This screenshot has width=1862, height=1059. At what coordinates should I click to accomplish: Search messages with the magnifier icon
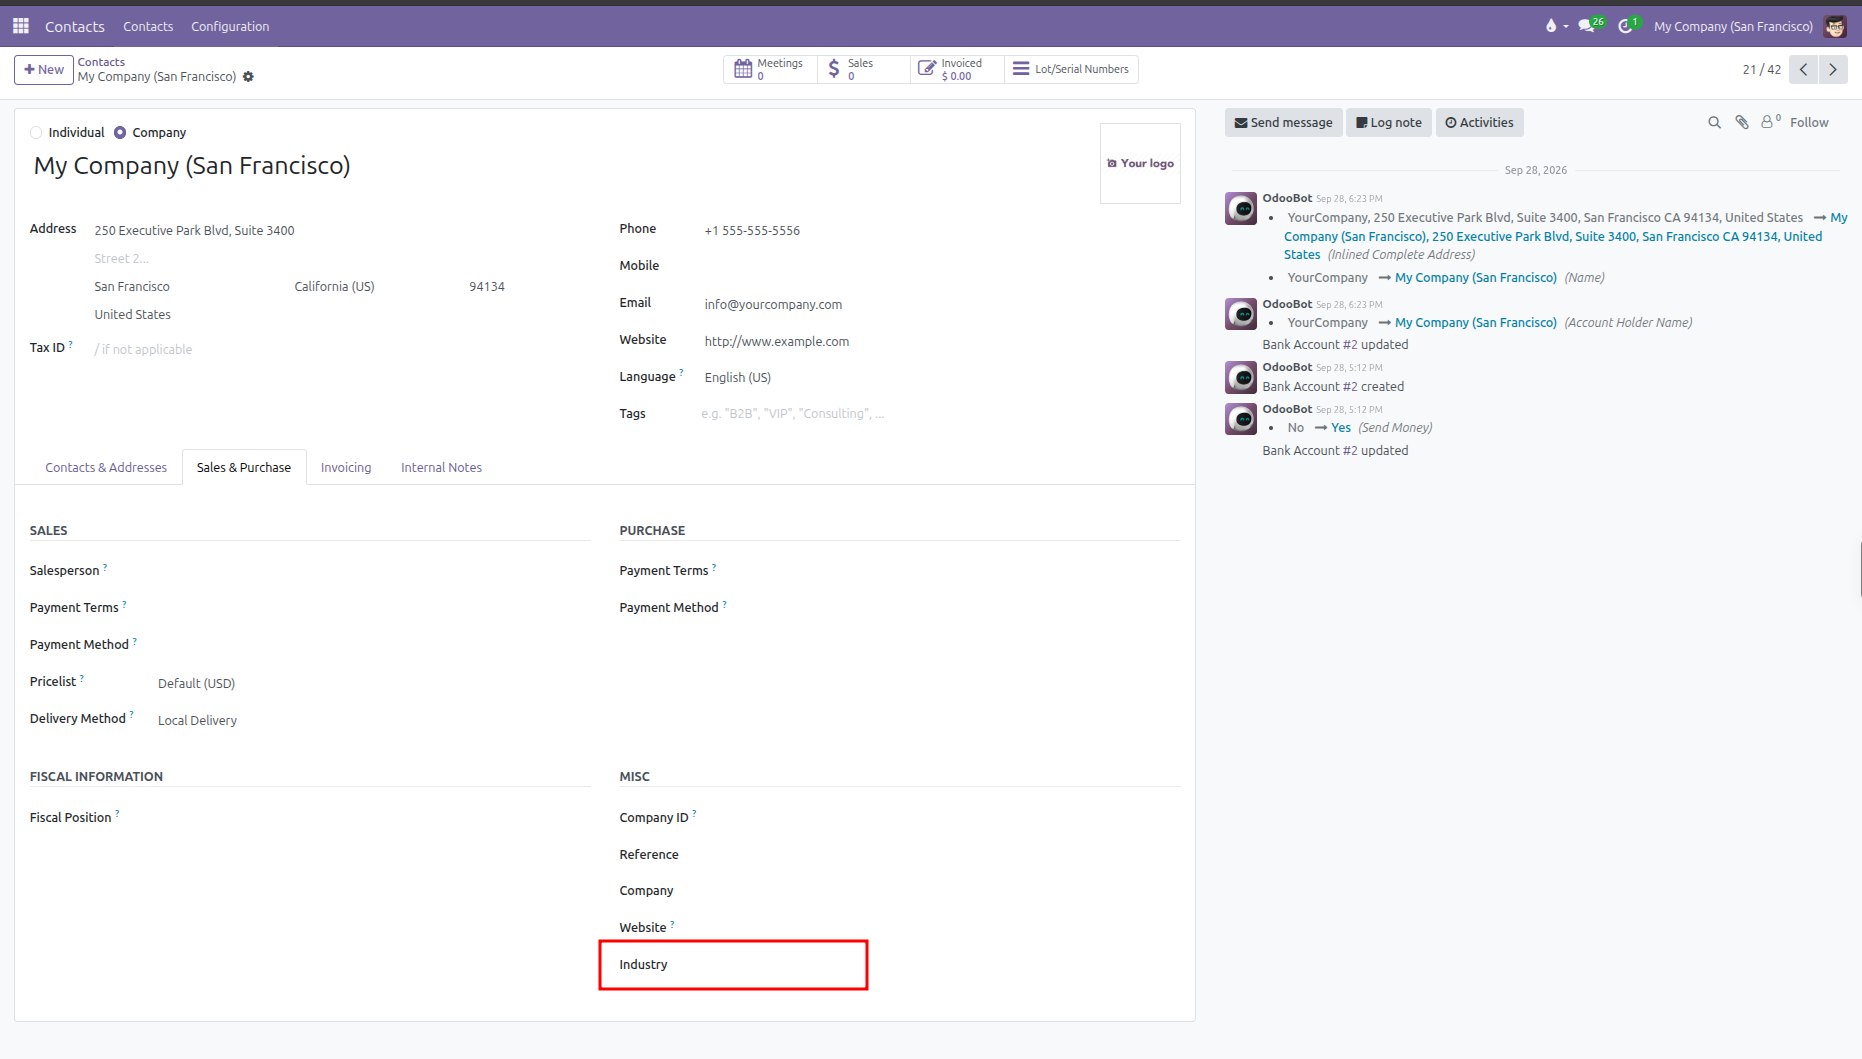pyautogui.click(x=1714, y=122)
